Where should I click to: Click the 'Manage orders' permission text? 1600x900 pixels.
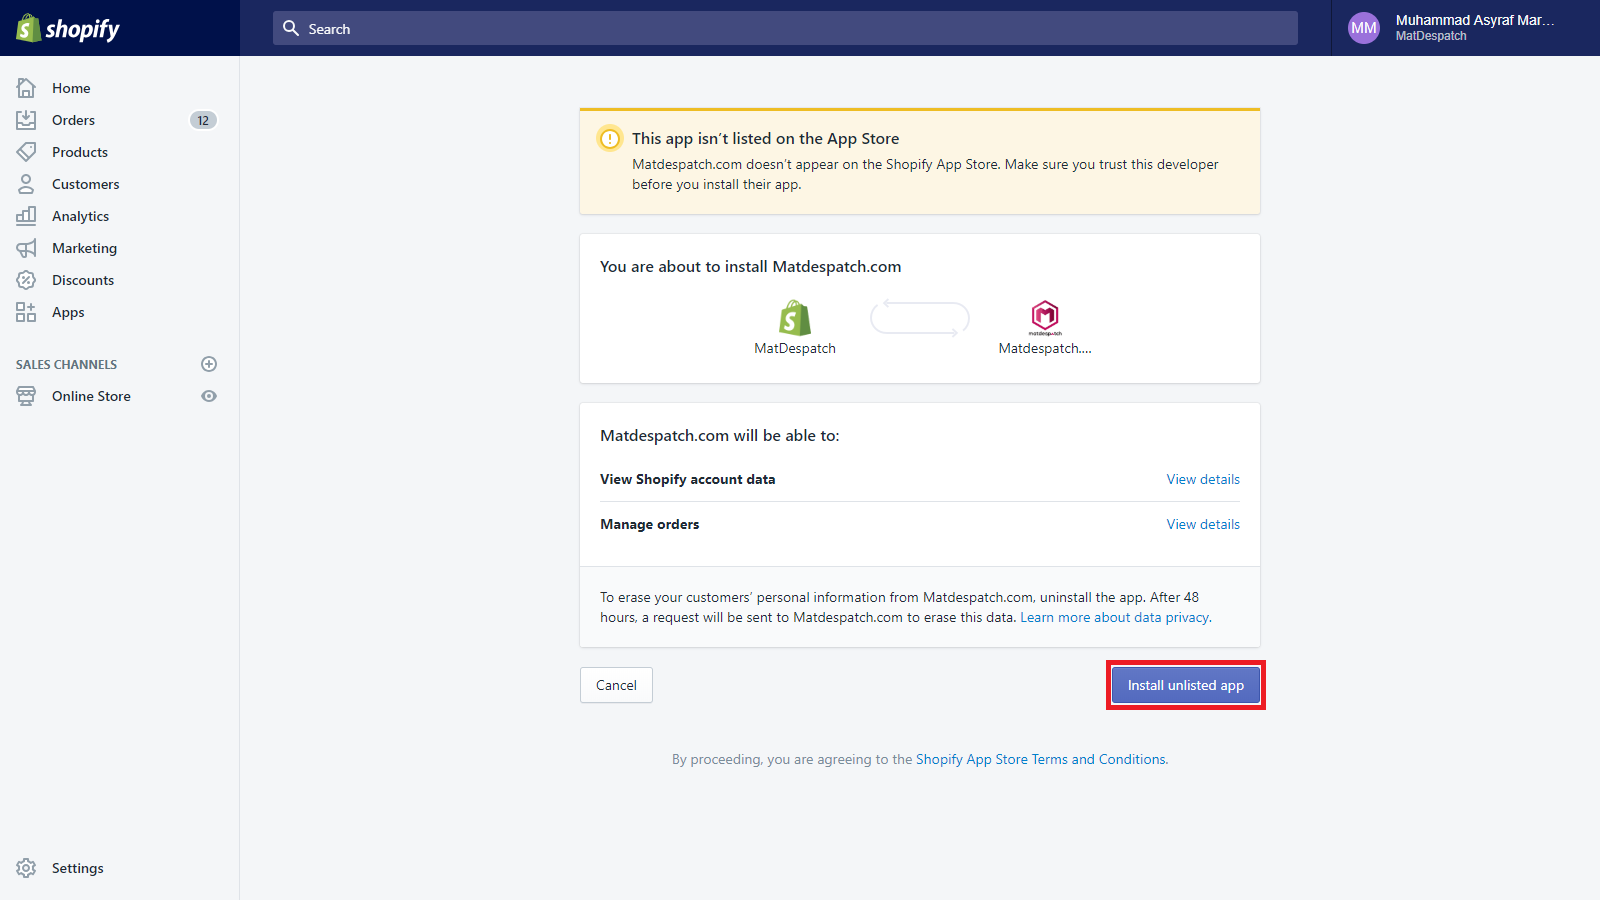tap(649, 524)
